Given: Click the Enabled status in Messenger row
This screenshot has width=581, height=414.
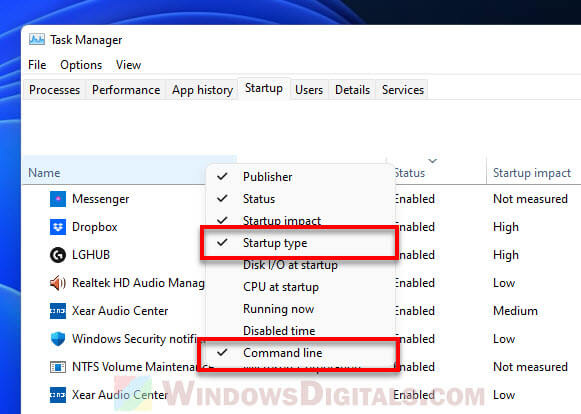Looking at the screenshot, I should [x=414, y=199].
